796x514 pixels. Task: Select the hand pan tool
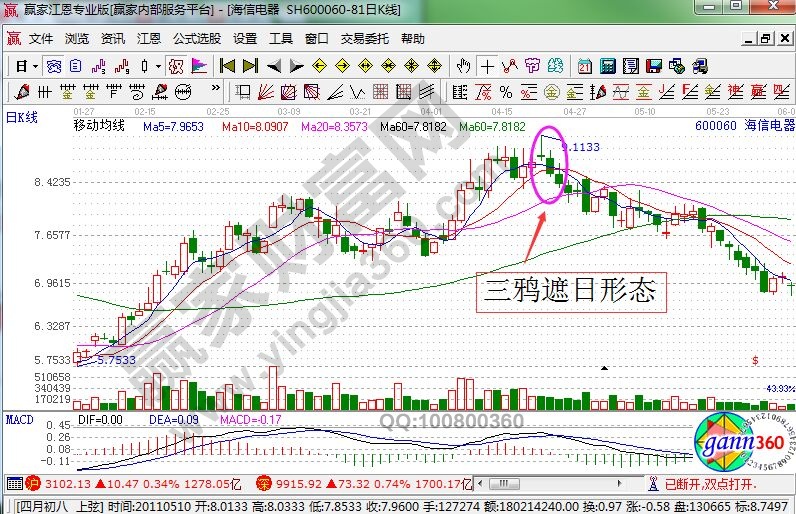click(463, 66)
